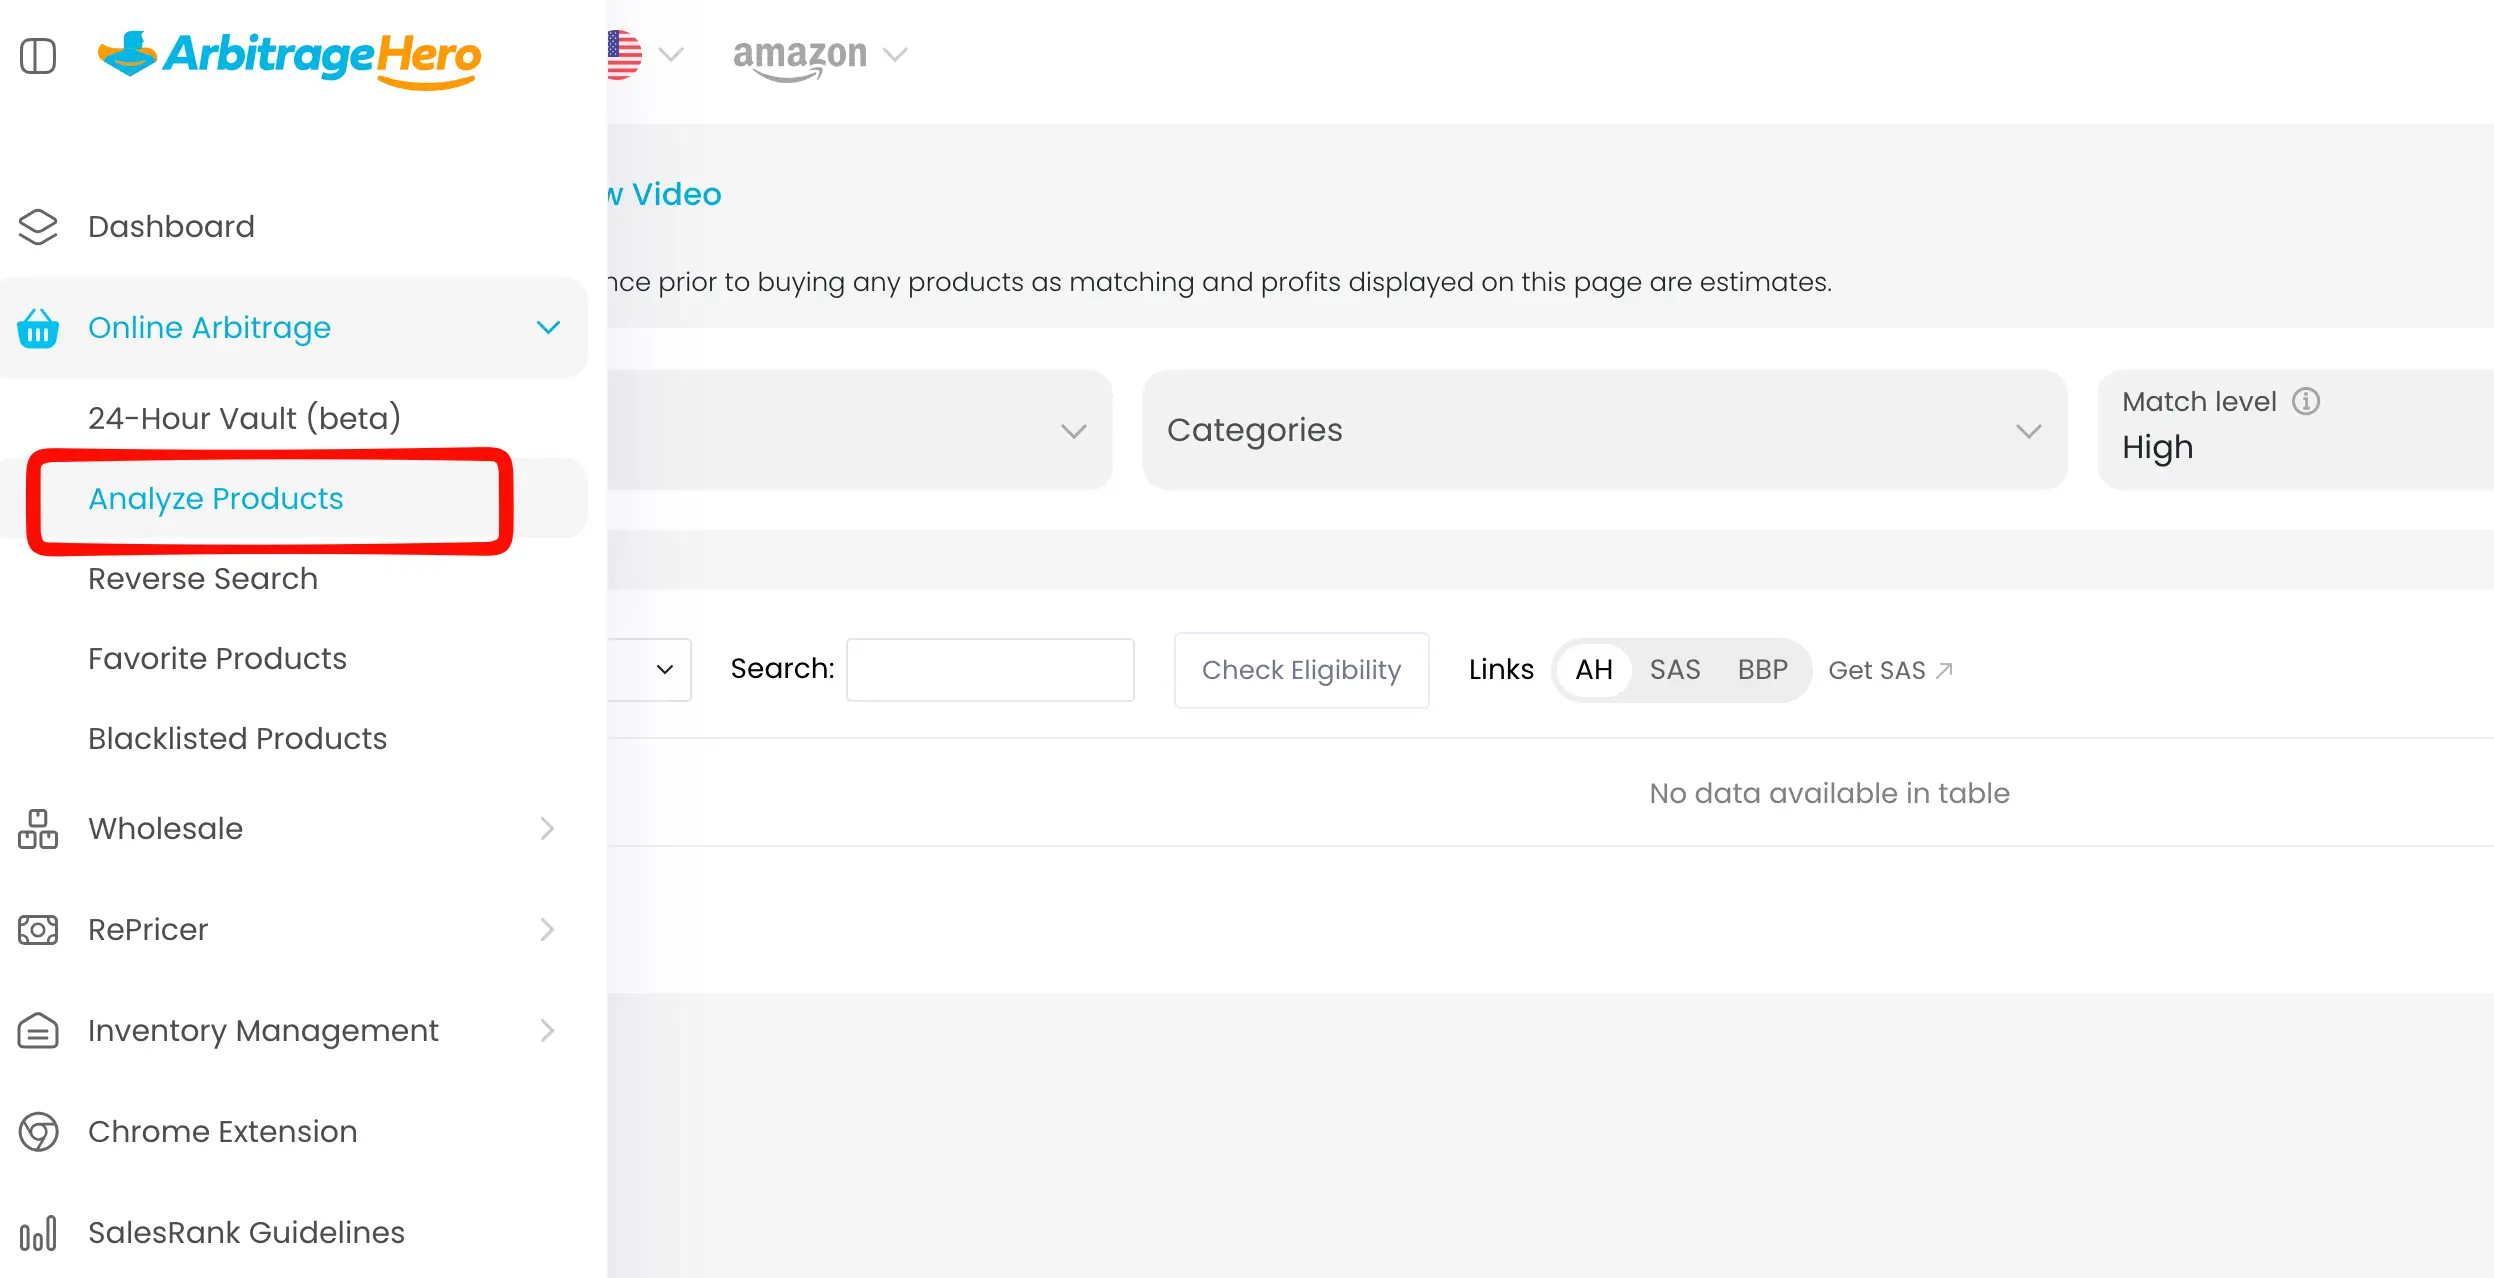Screen dimensions: 2494x1278
Task: Open the Categories dropdown
Action: (1604, 430)
